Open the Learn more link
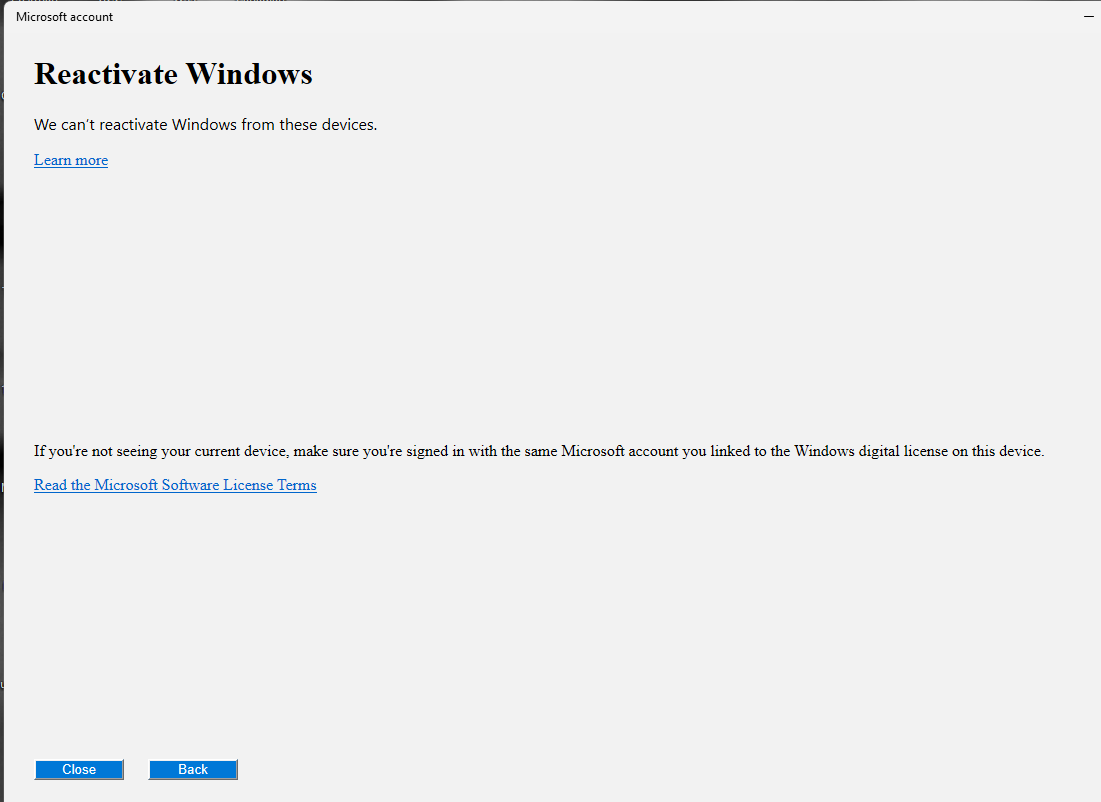Image resolution: width=1101 pixels, height=802 pixels. [71, 160]
